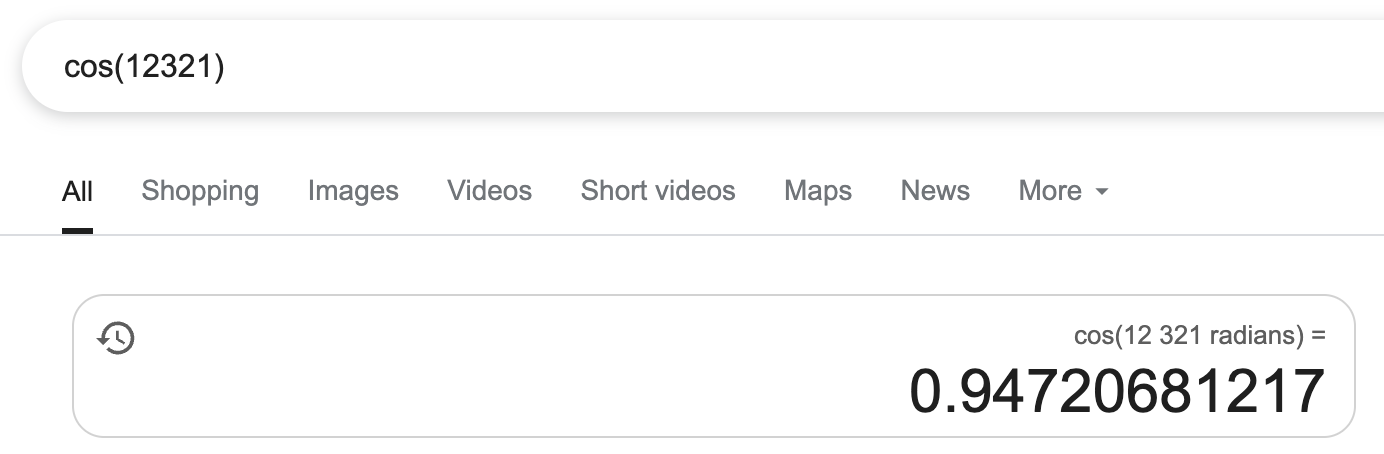Click the "cos" letters in the search field
This screenshot has height=454, width=1384.
(x=85, y=67)
